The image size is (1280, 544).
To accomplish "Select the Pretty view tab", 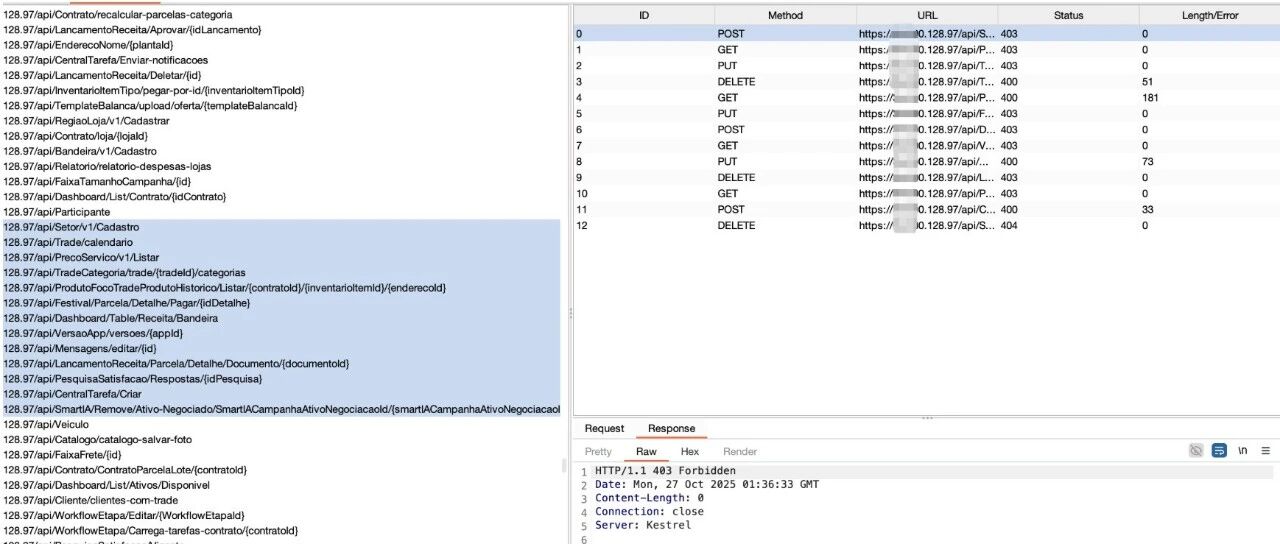I will tap(598, 452).
